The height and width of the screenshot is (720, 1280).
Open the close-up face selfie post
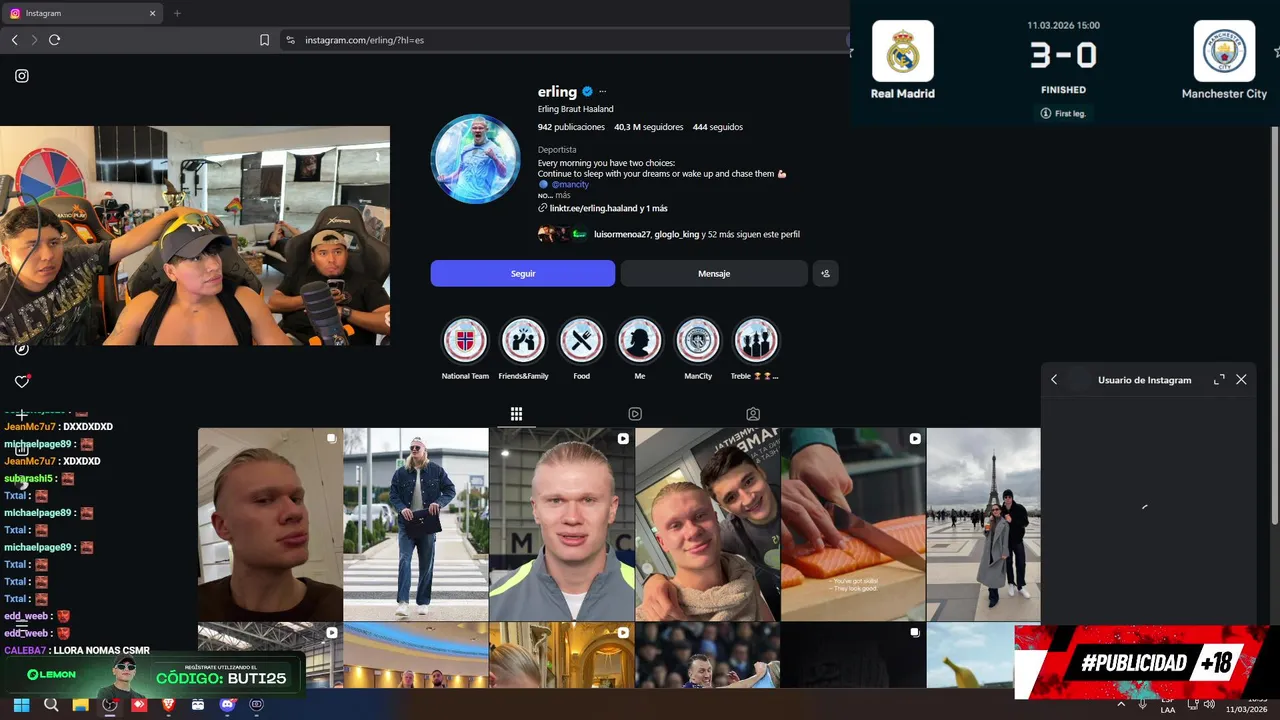pyautogui.click(x=270, y=524)
